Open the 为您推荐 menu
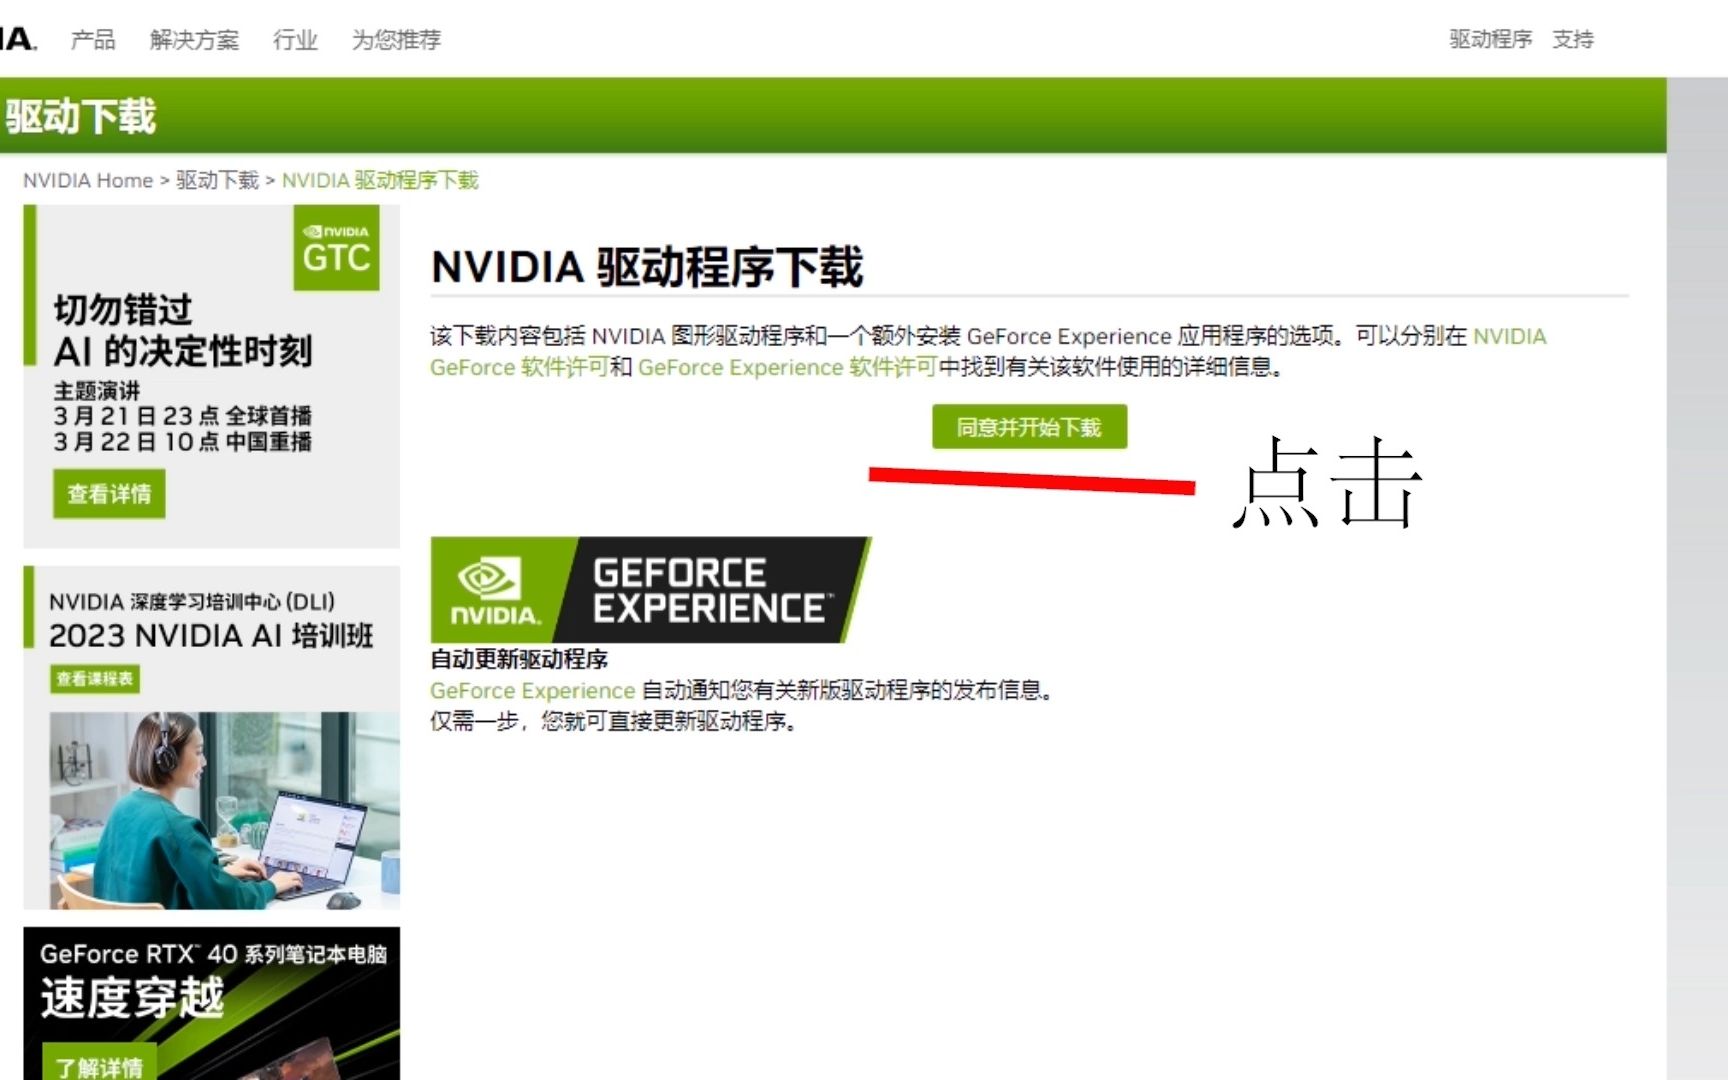 point(396,40)
